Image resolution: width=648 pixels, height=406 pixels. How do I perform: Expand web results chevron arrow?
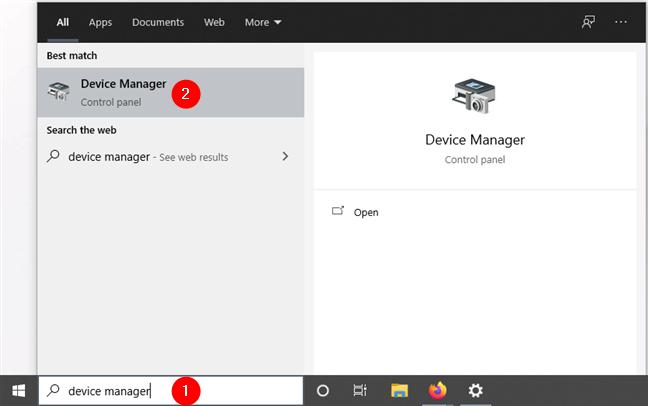(x=285, y=156)
